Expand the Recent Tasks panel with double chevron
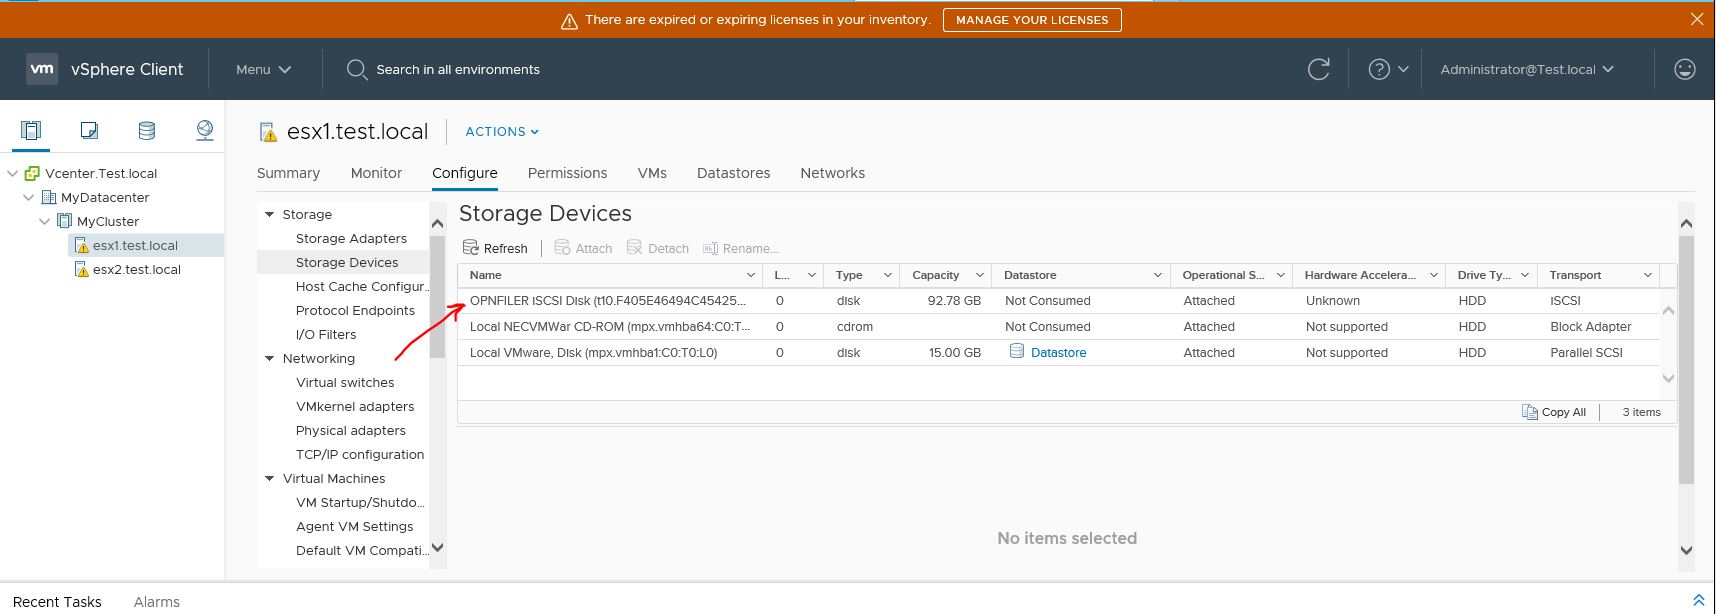This screenshot has width=1717, height=614. pyautogui.click(x=1698, y=601)
